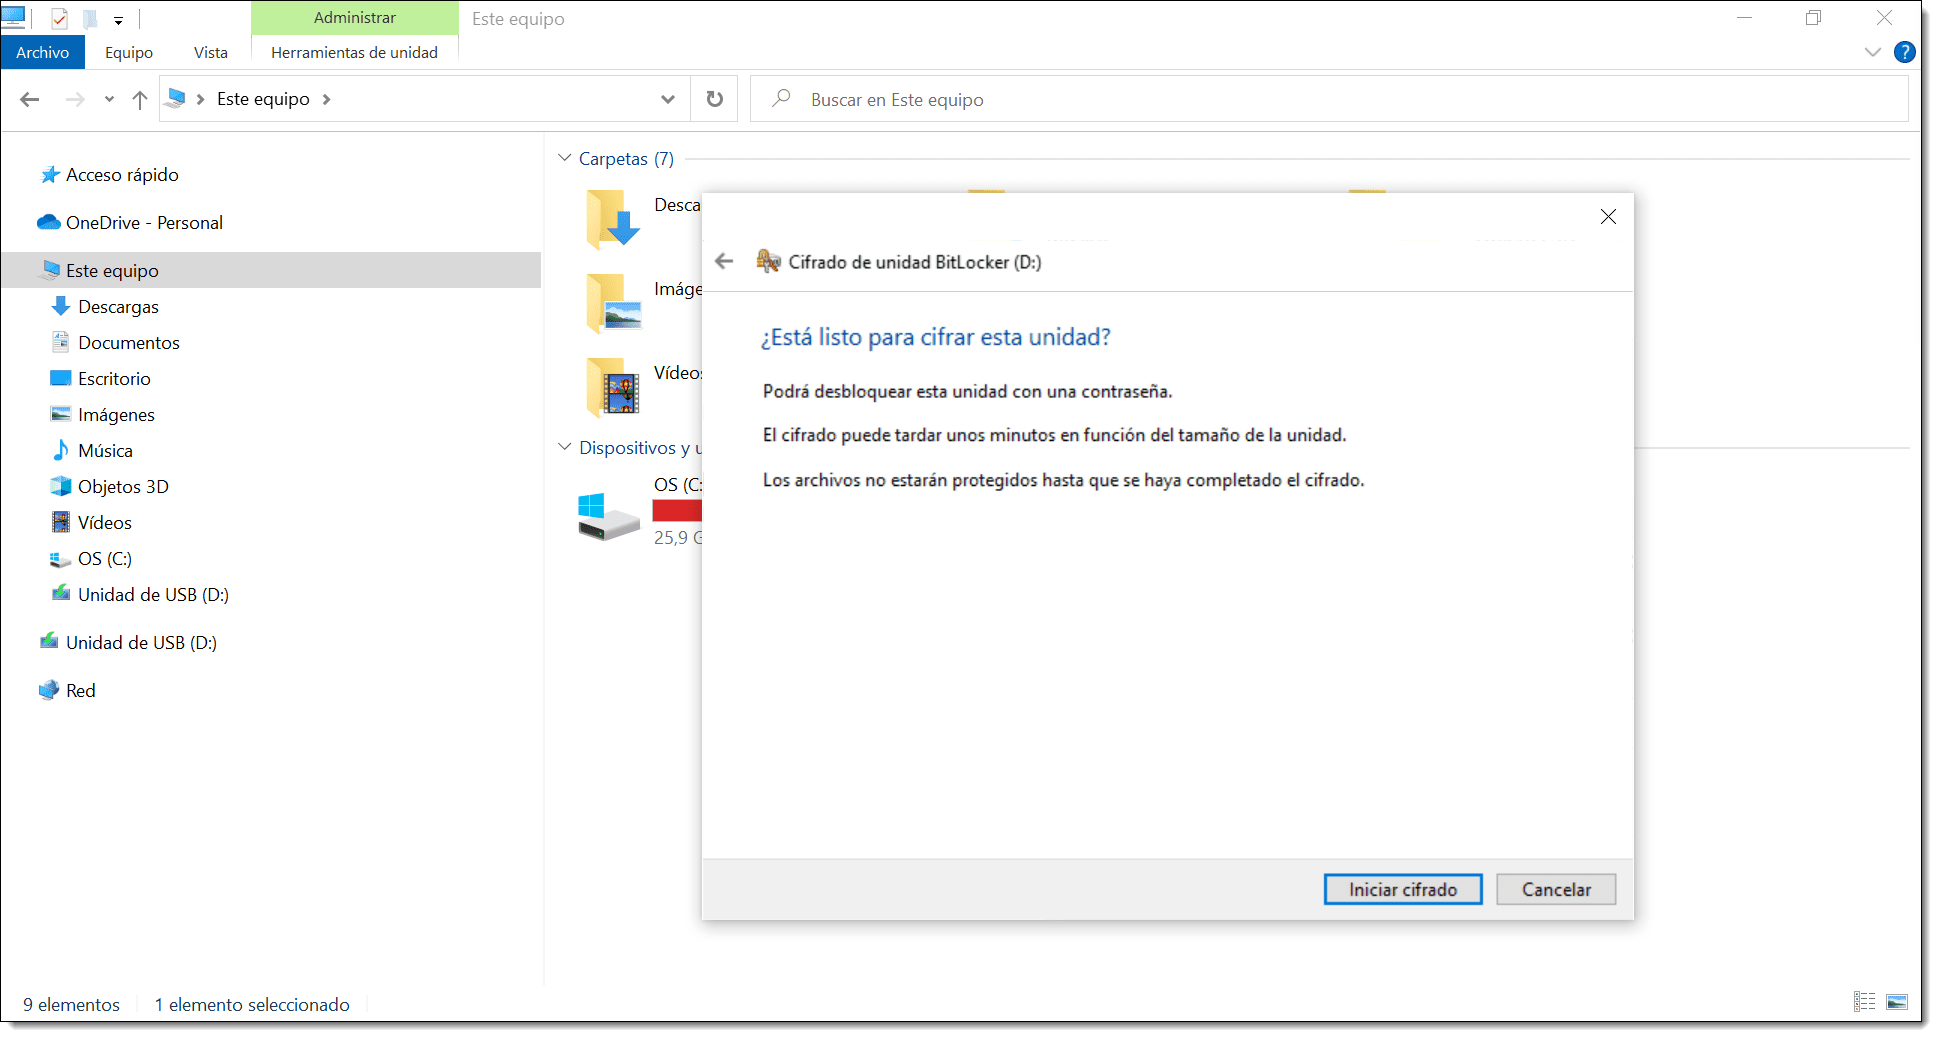Open Customize Quick Access Toolbar dropdown

(118, 19)
